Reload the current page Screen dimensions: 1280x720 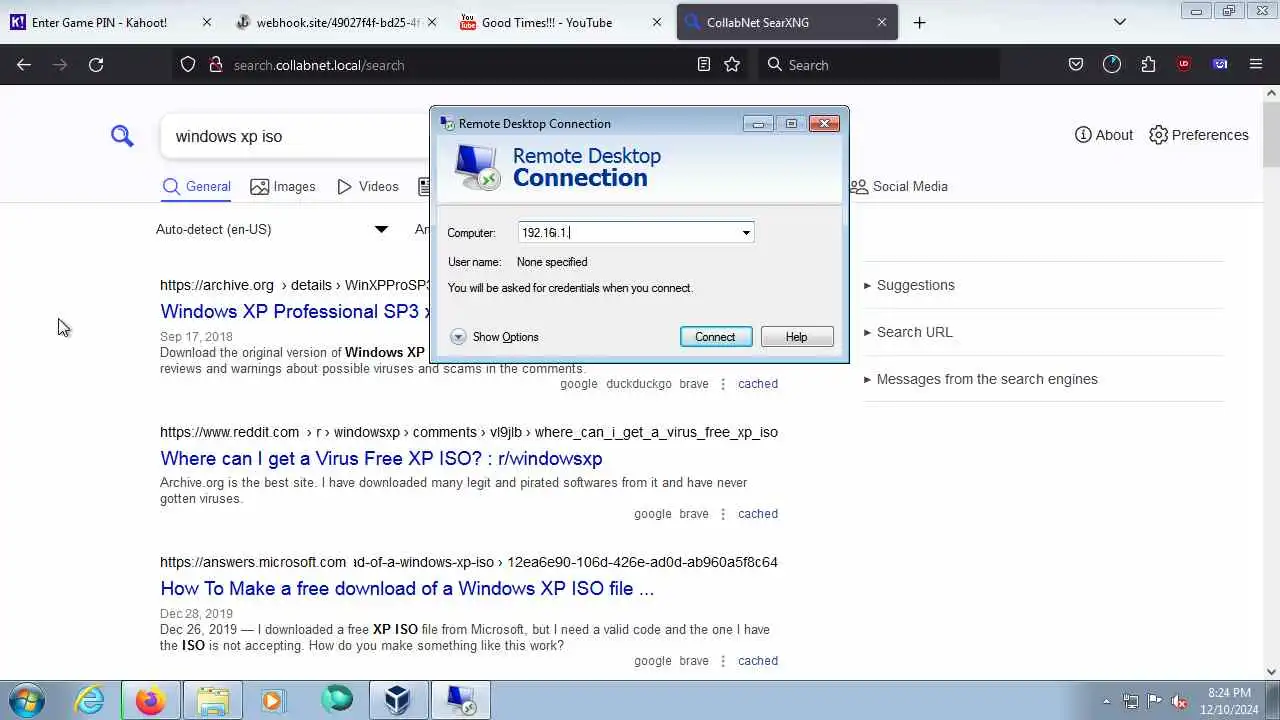(96, 64)
